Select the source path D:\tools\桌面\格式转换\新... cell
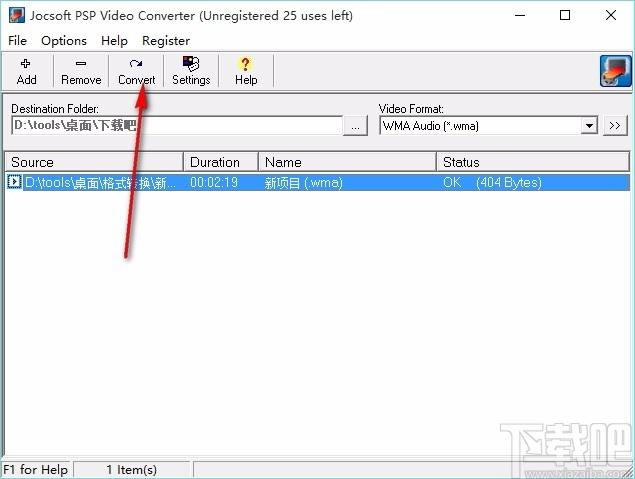The height and width of the screenshot is (479, 635). click(x=100, y=182)
